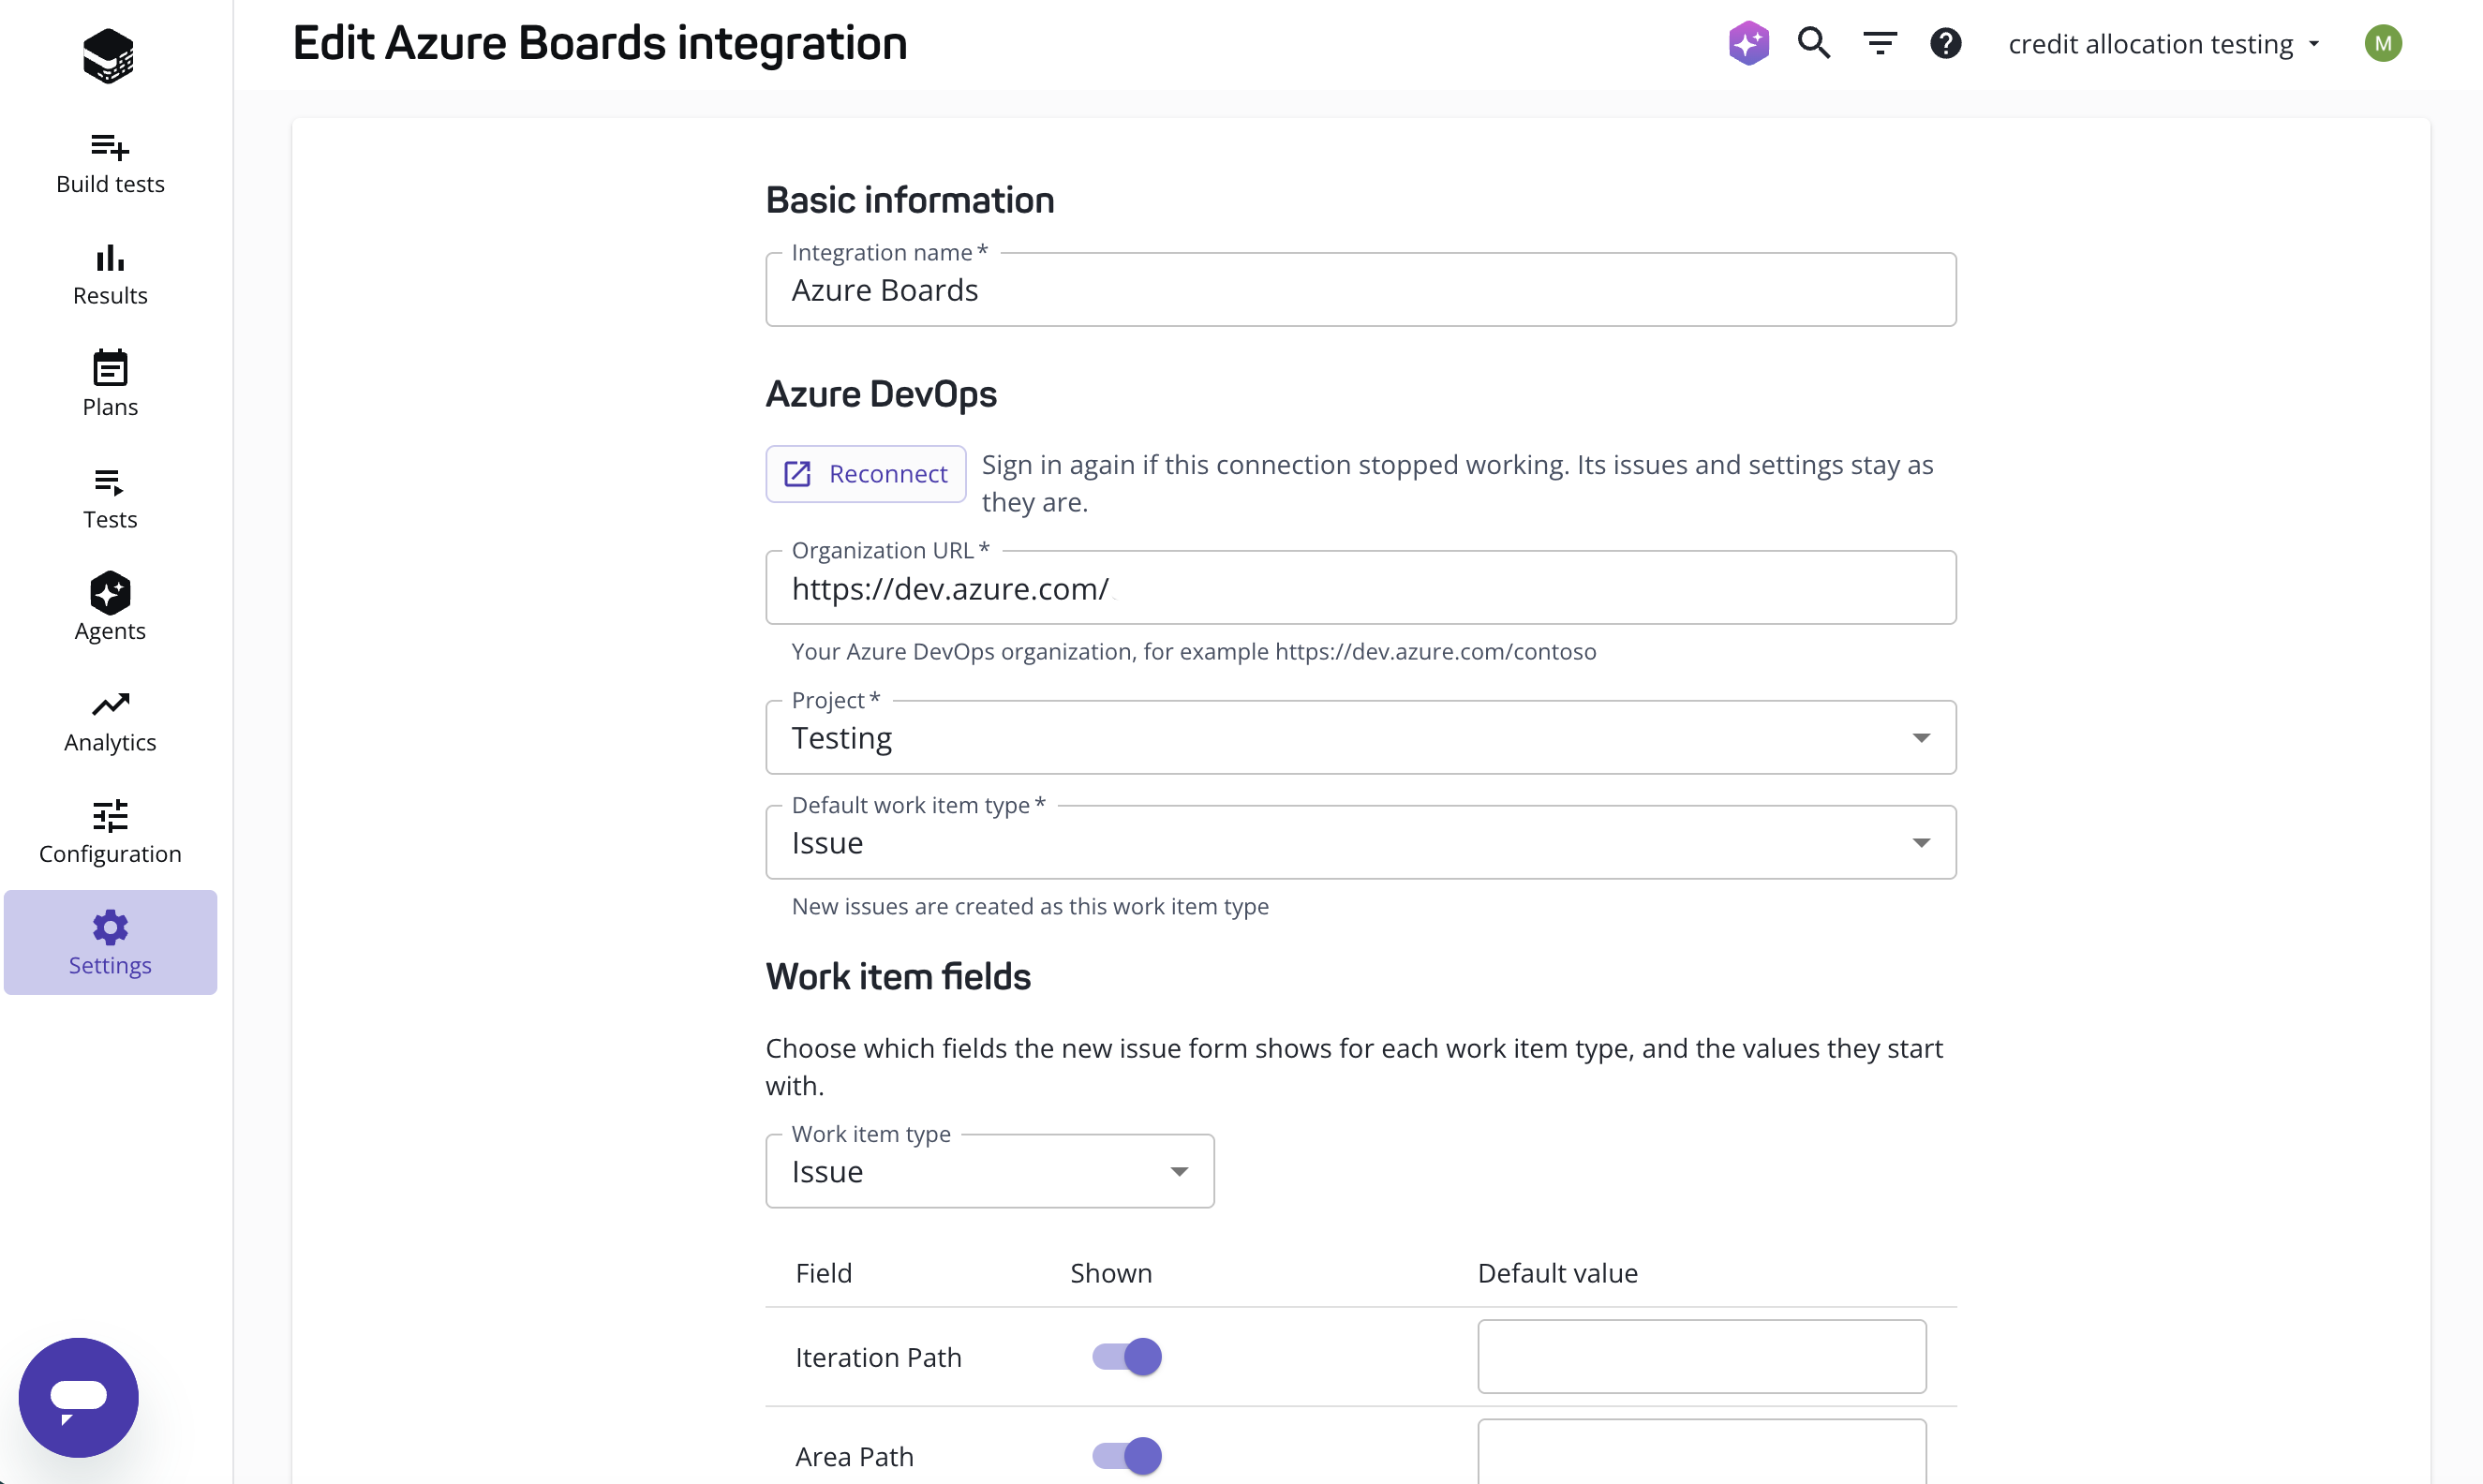Click the Area Path row label
The height and width of the screenshot is (1484, 2483).
coord(854,1456)
